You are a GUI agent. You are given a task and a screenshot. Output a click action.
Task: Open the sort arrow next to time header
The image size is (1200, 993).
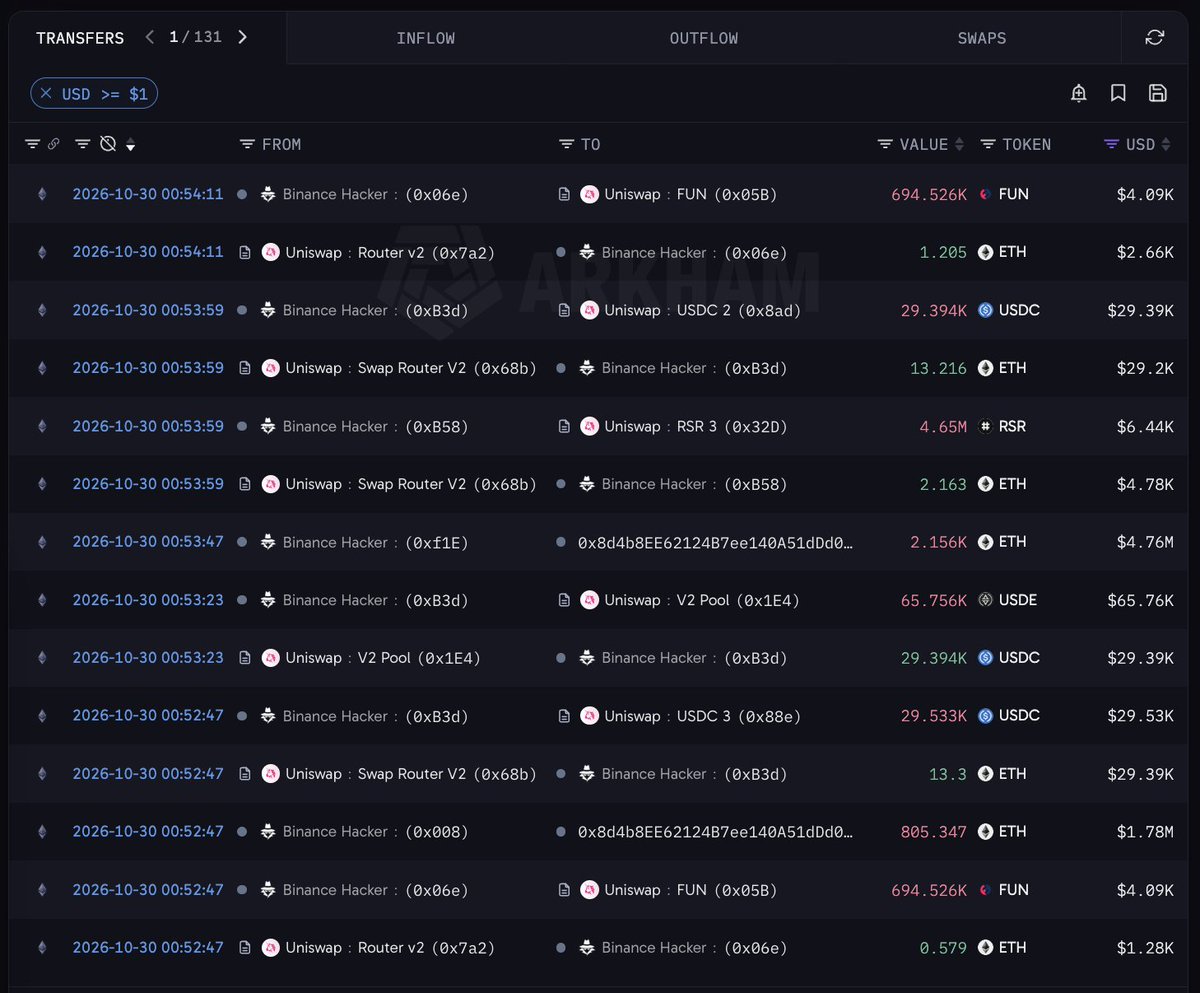(130, 146)
